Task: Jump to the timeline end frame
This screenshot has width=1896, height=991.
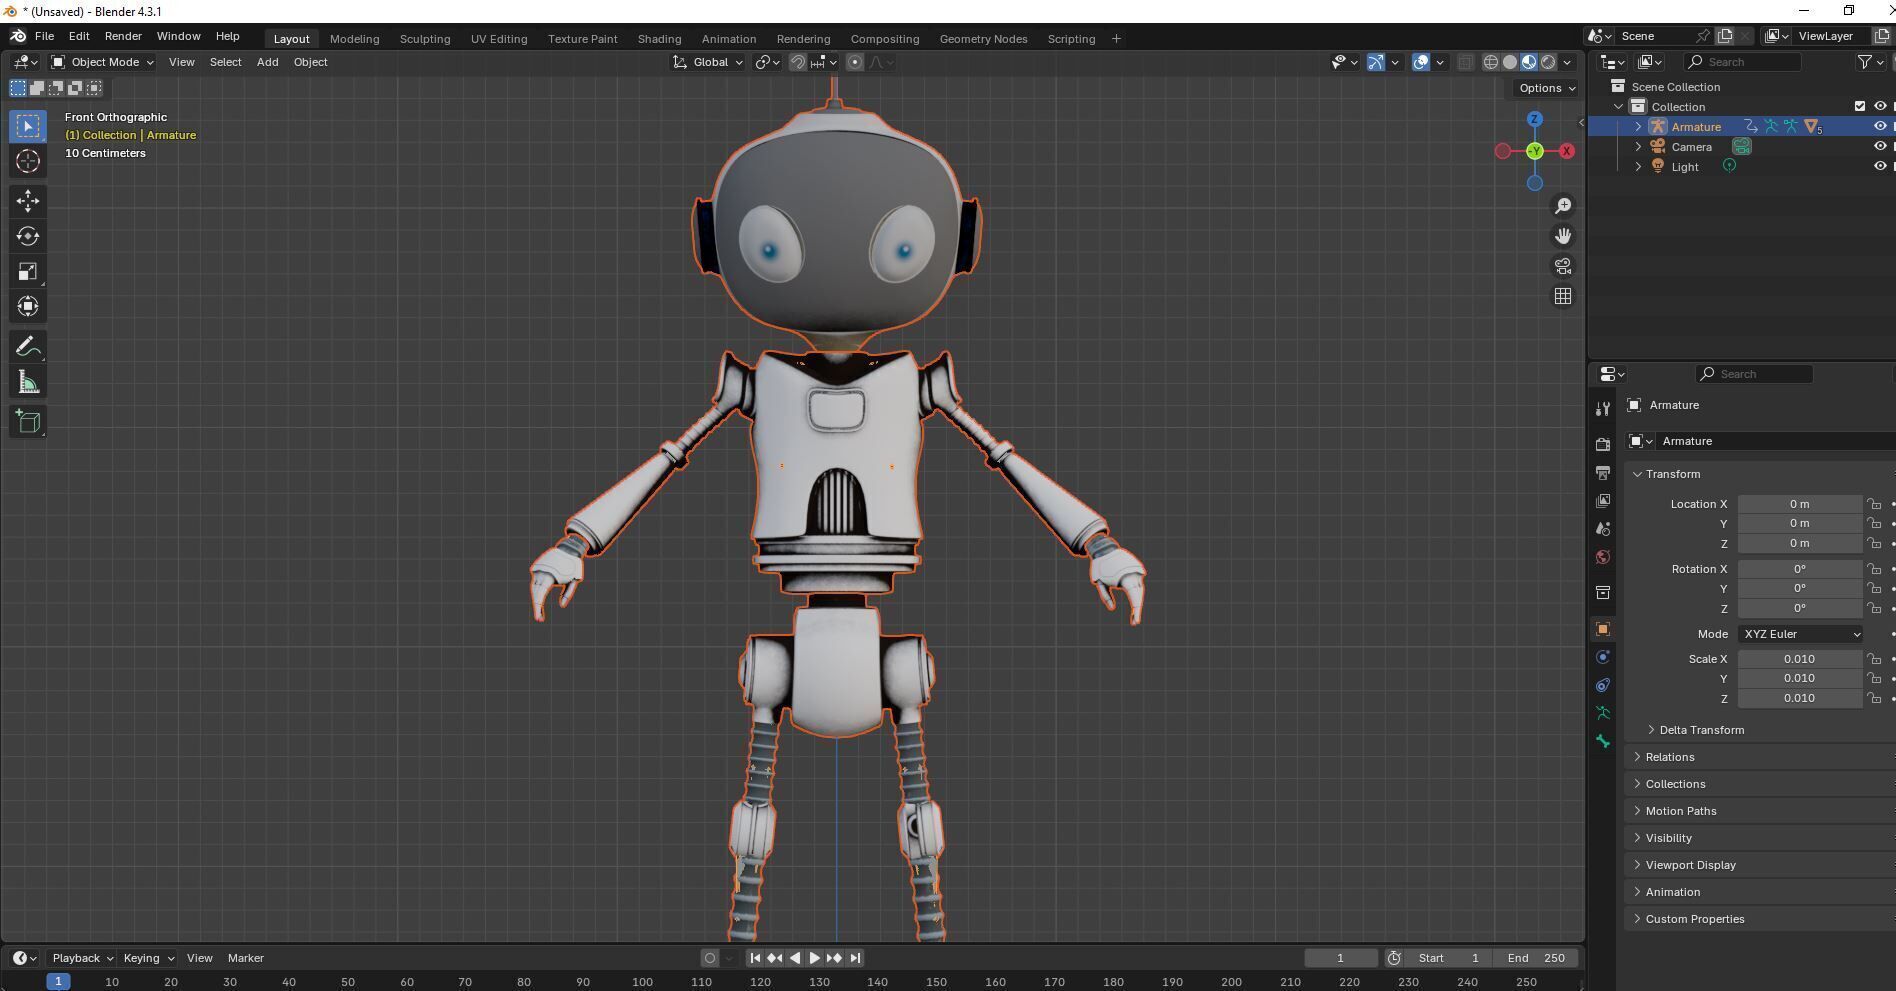Action: [x=855, y=958]
